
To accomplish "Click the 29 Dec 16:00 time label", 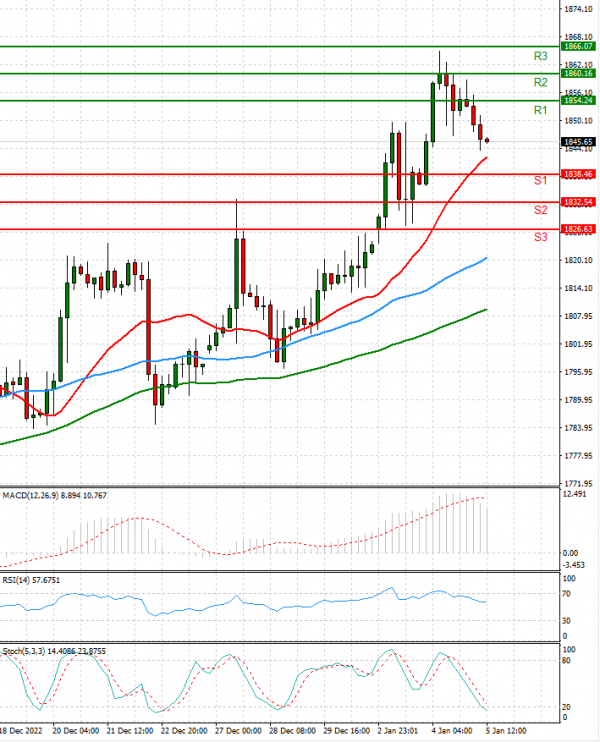I will click(347, 731).
